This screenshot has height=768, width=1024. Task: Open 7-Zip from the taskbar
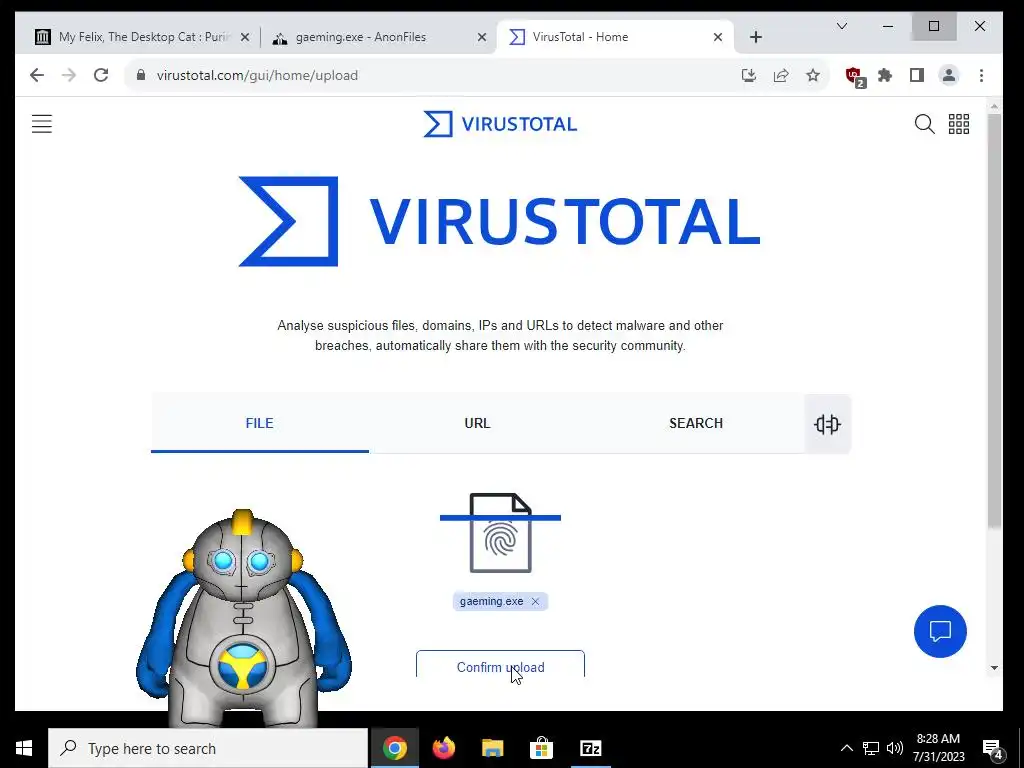click(x=590, y=748)
